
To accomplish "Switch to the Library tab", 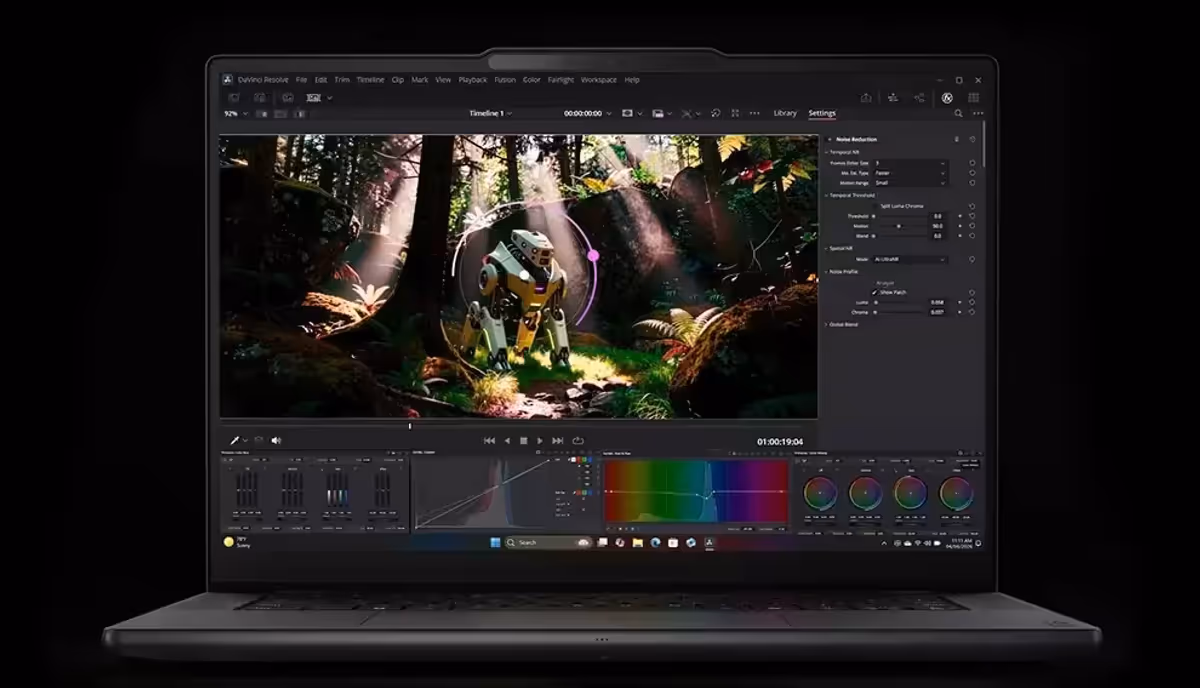I will (x=785, y=113).
